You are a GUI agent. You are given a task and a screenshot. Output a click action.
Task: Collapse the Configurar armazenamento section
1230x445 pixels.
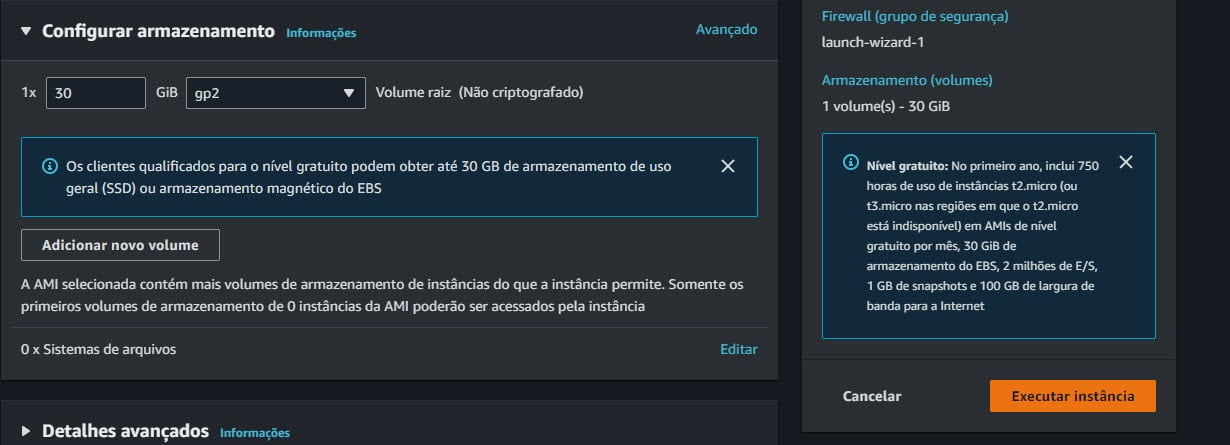(27, 31)
